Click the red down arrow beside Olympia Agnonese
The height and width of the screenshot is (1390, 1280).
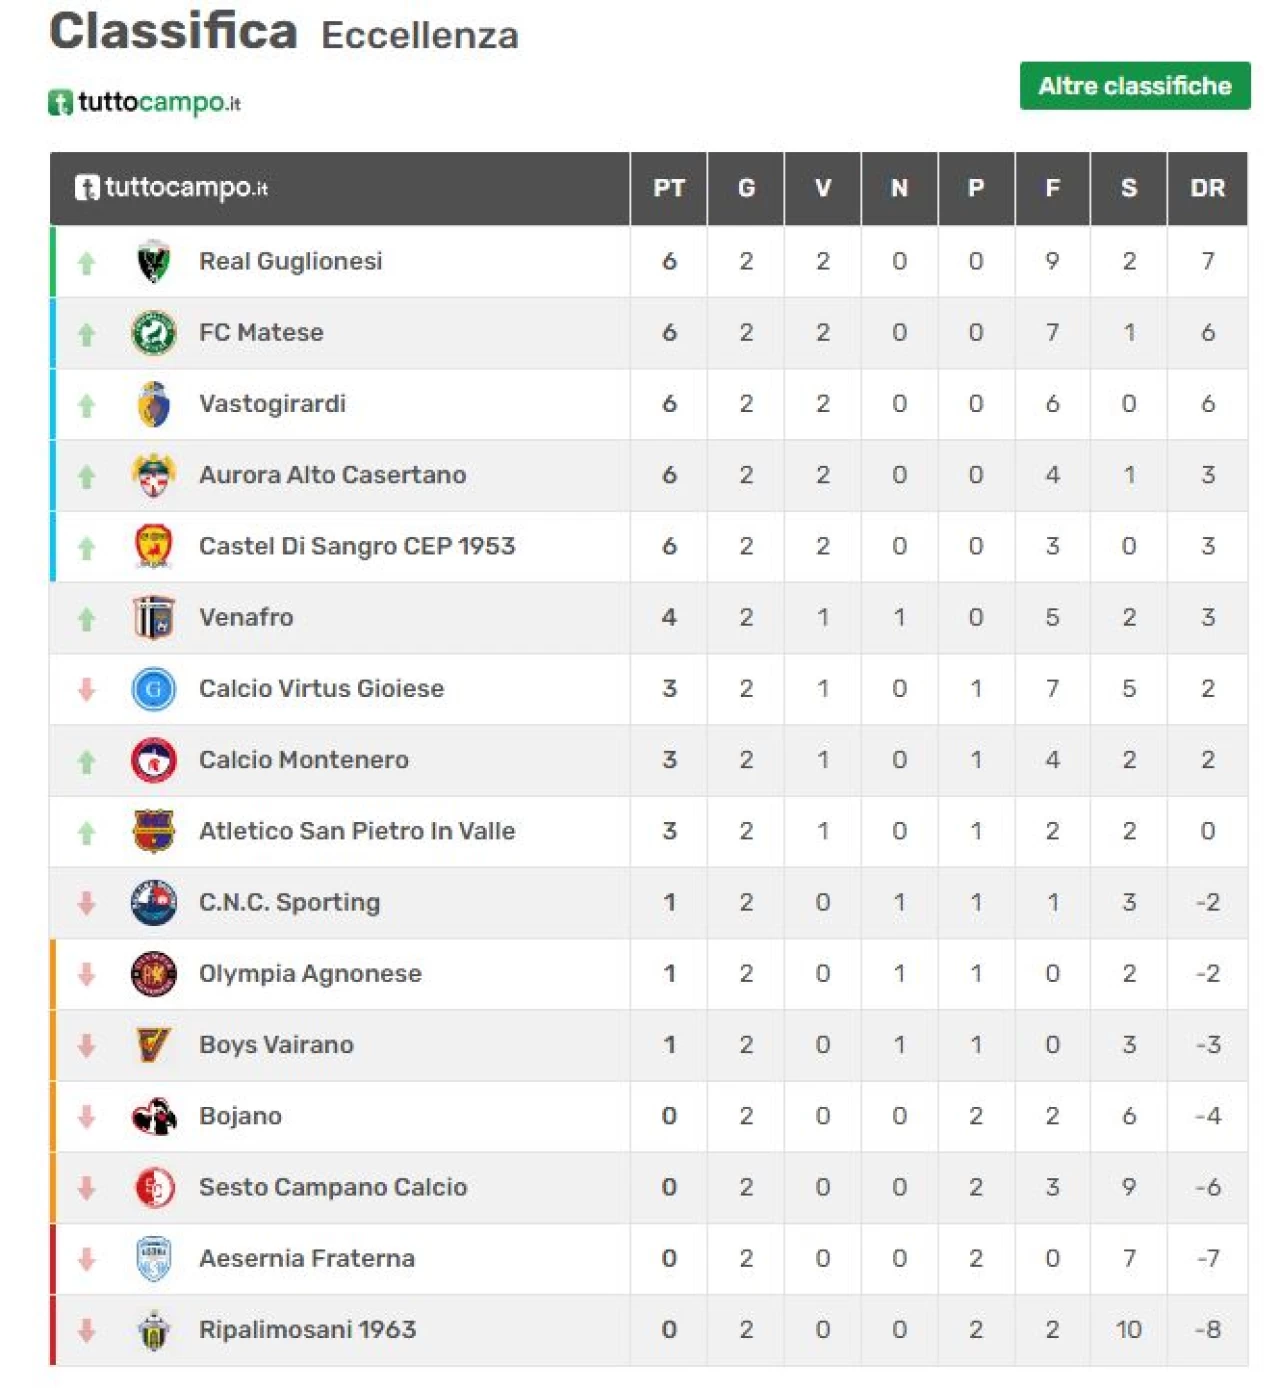click(87, 974)
